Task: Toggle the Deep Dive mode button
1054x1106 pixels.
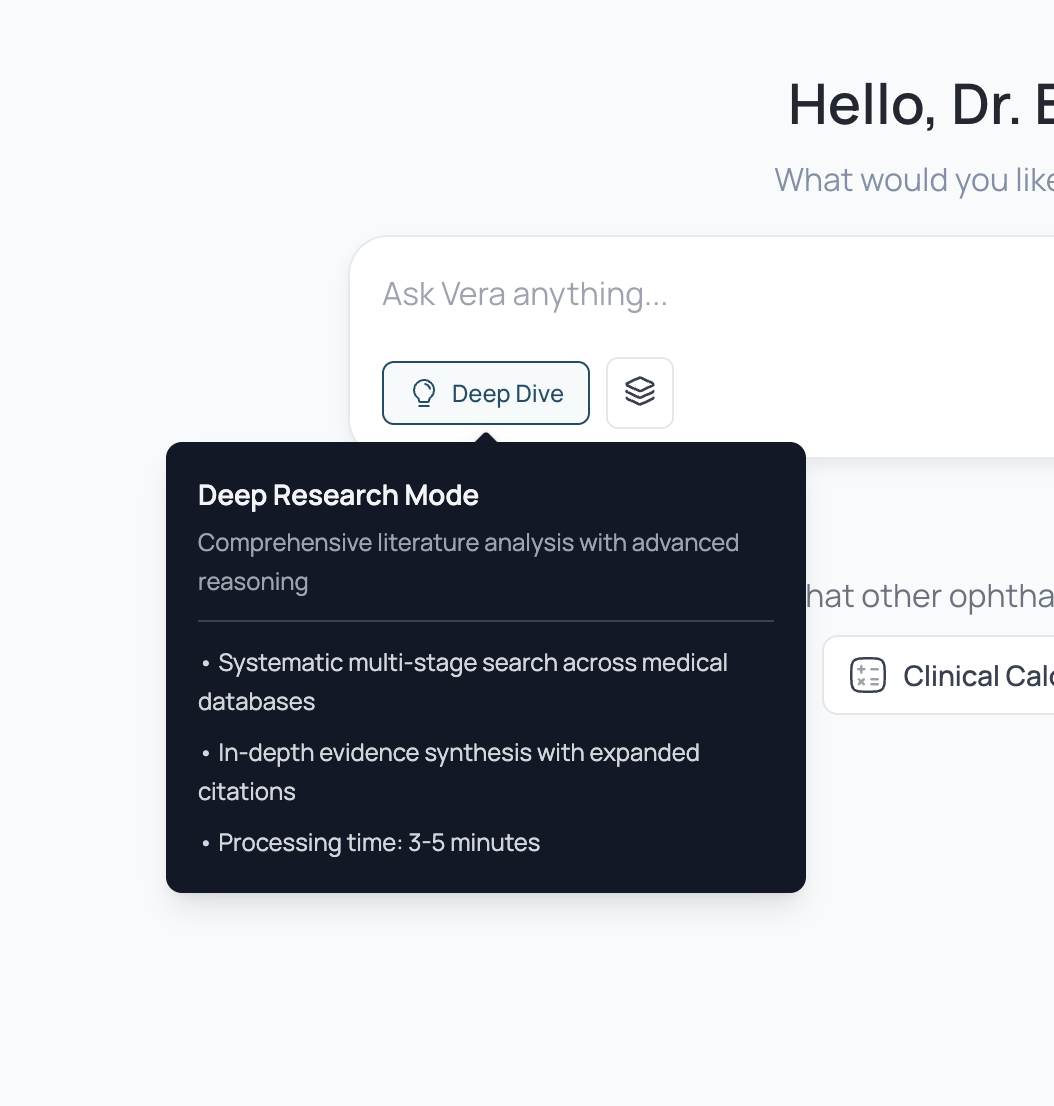Action: click(486, 393)
